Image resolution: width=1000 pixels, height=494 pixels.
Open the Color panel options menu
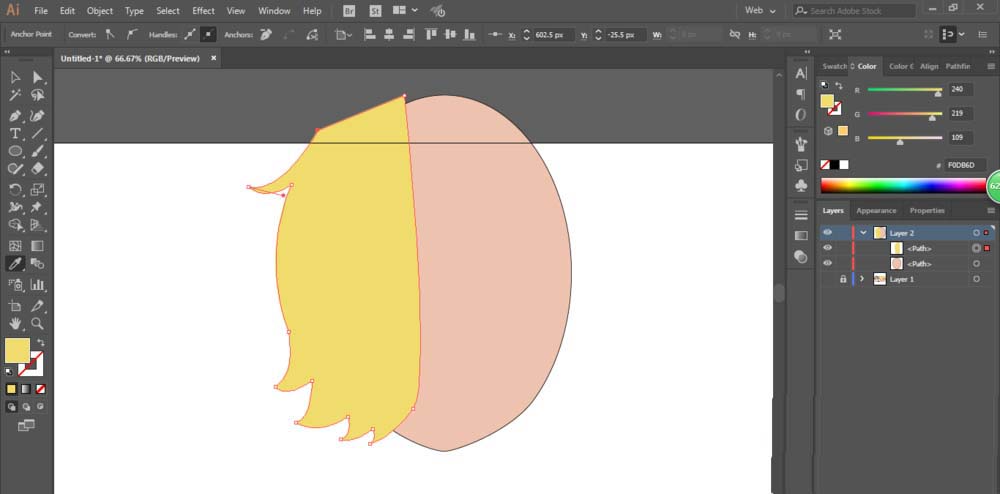pos(990,66)
